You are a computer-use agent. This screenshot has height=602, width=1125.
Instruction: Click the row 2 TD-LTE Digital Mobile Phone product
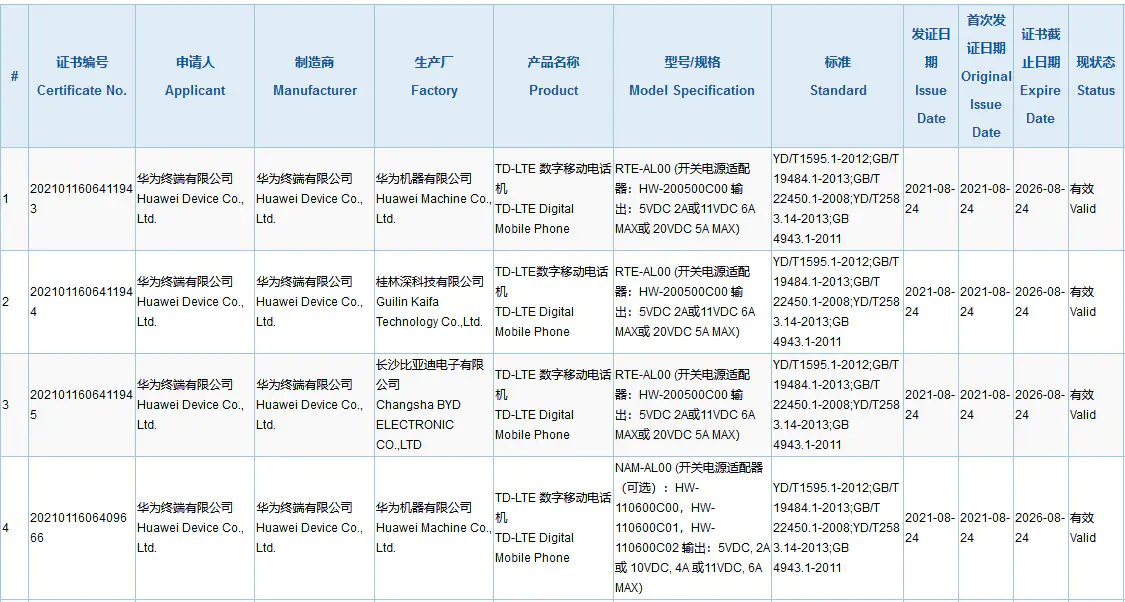(x=553, y=302)
